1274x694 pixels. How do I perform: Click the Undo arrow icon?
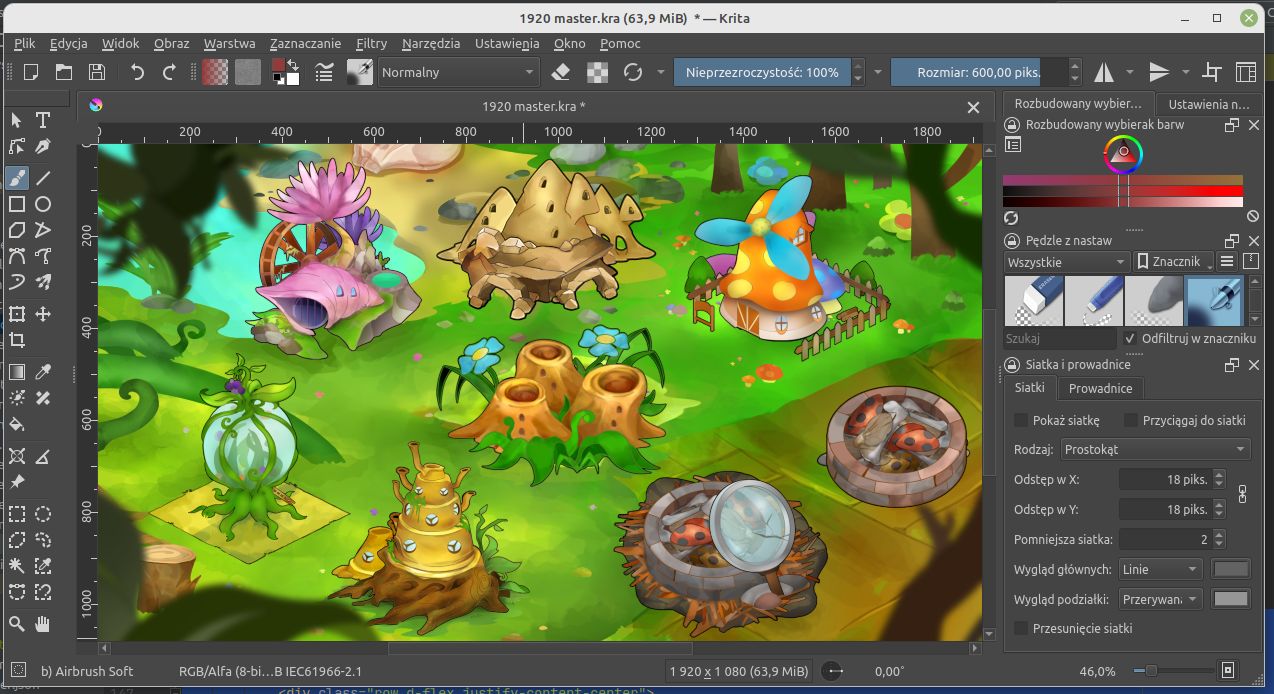click(x=137, y=72)
